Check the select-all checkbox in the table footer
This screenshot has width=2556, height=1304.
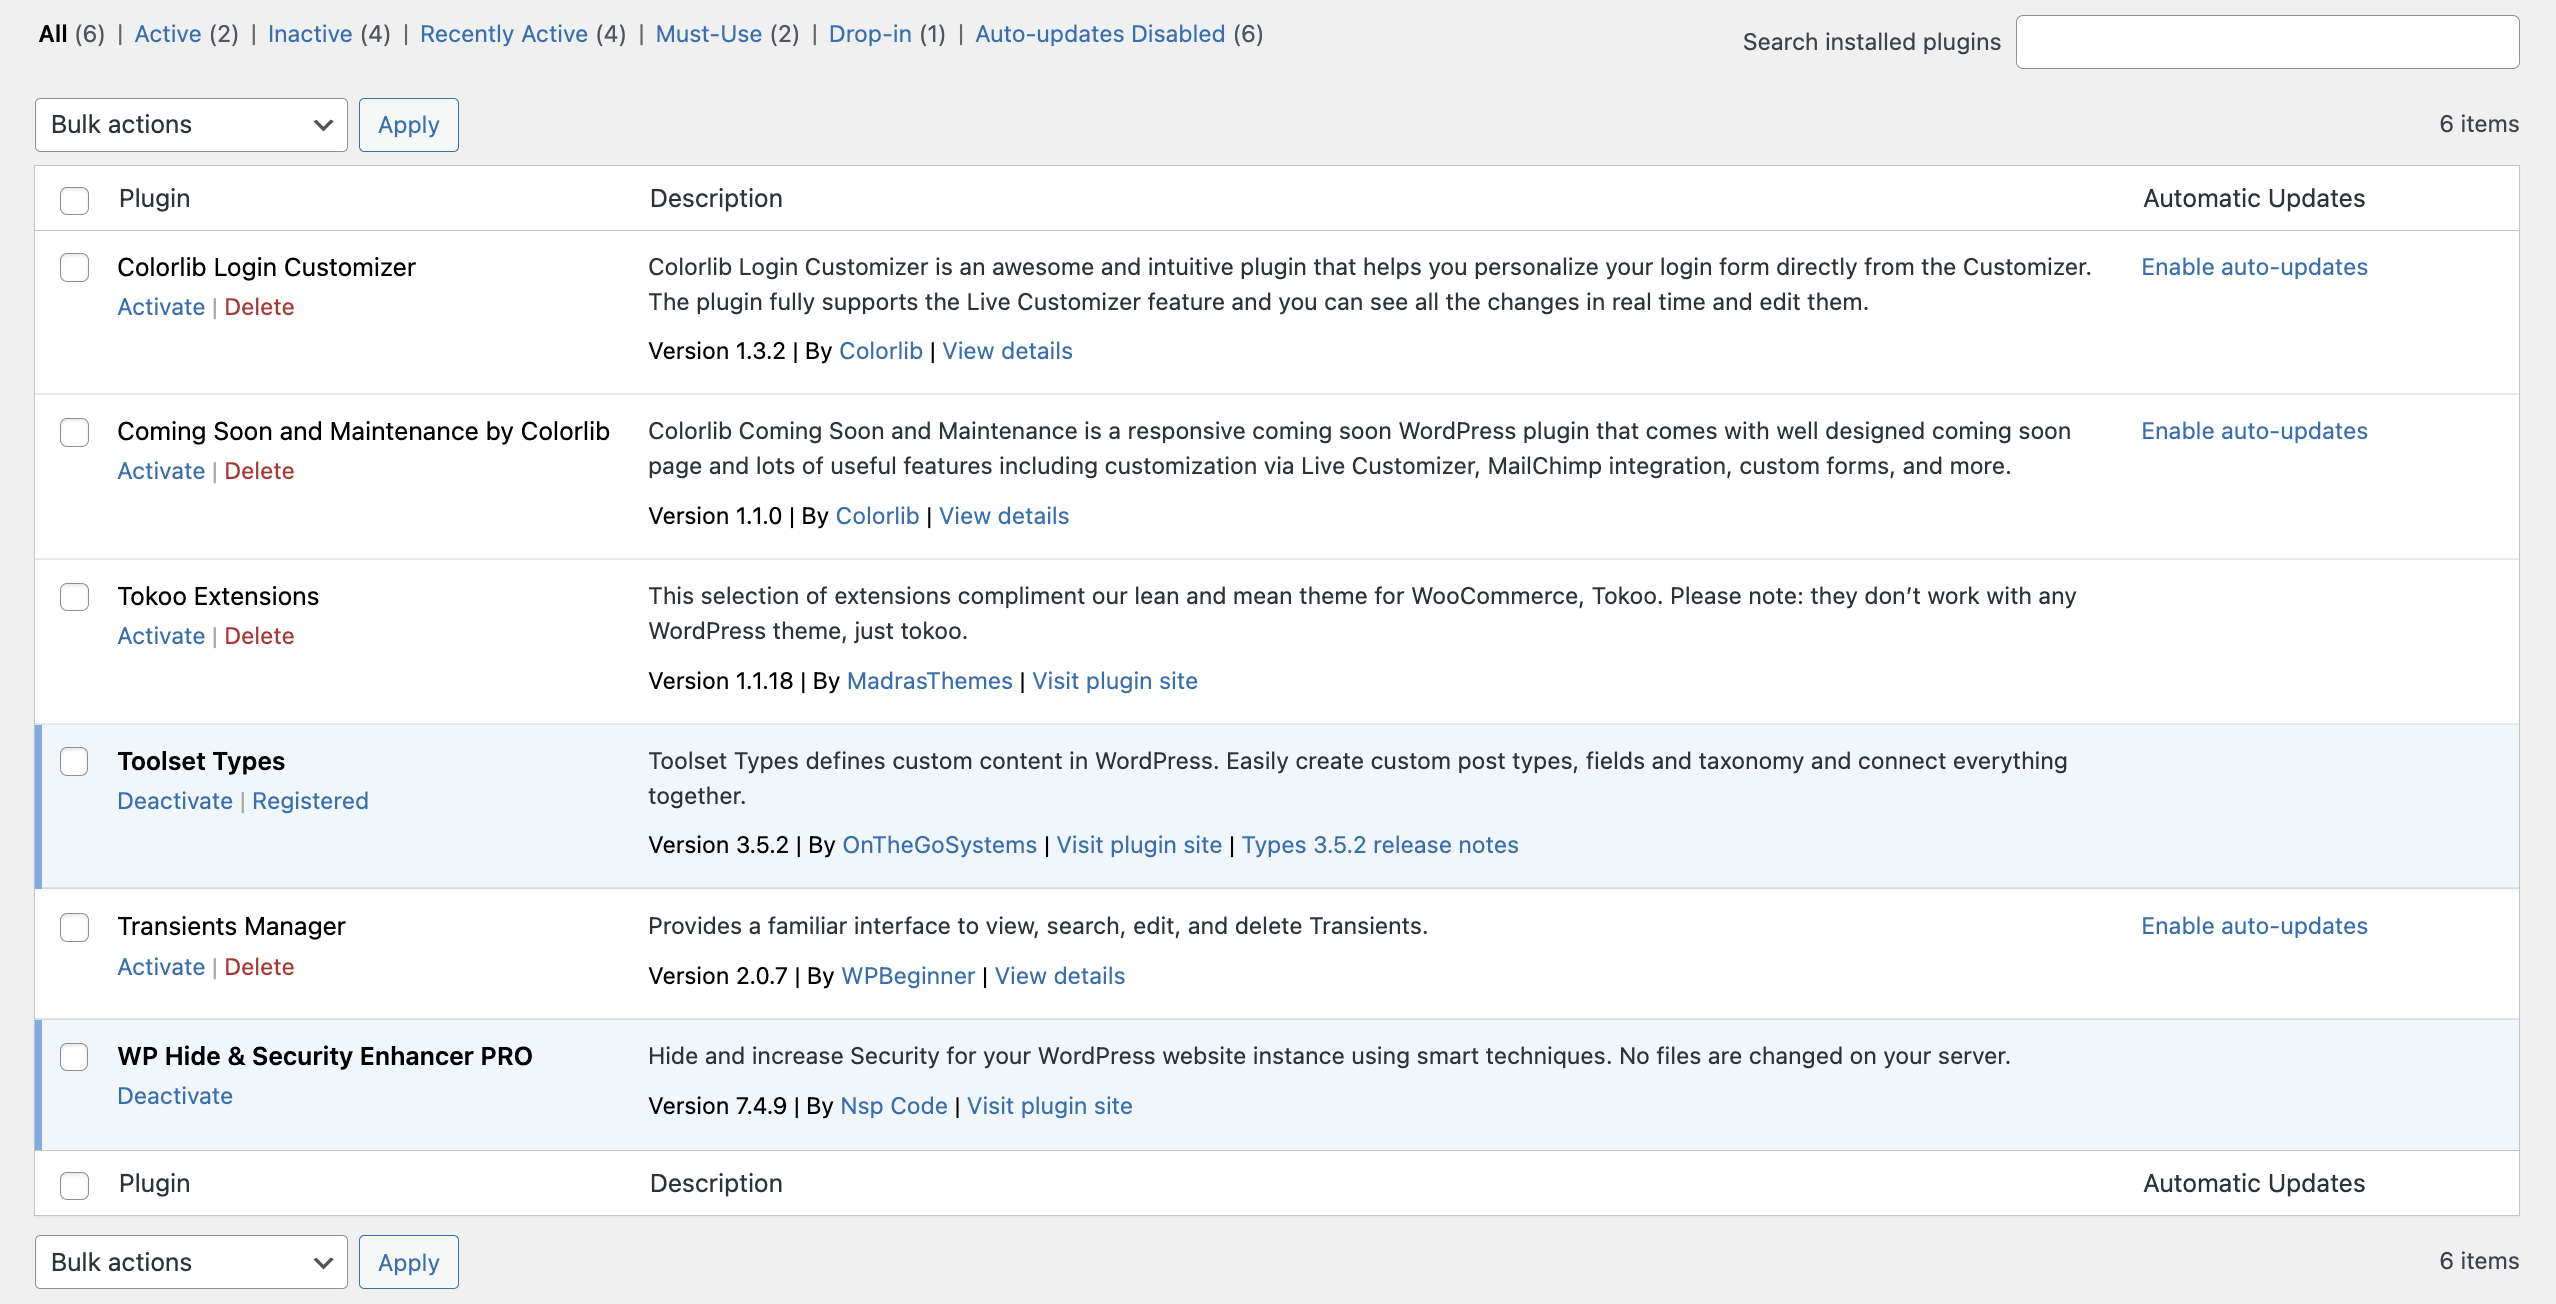[74, 1185]
